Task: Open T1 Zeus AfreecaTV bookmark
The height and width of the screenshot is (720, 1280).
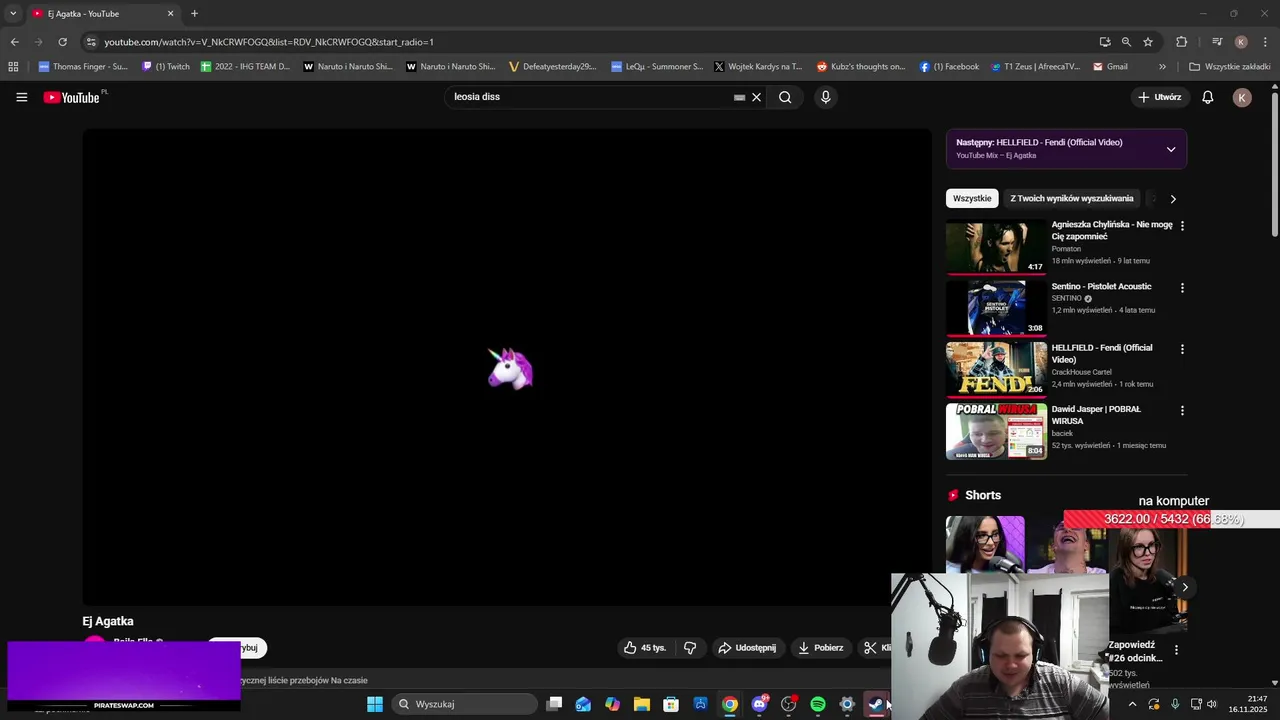Action: (x=1035, y=67)
